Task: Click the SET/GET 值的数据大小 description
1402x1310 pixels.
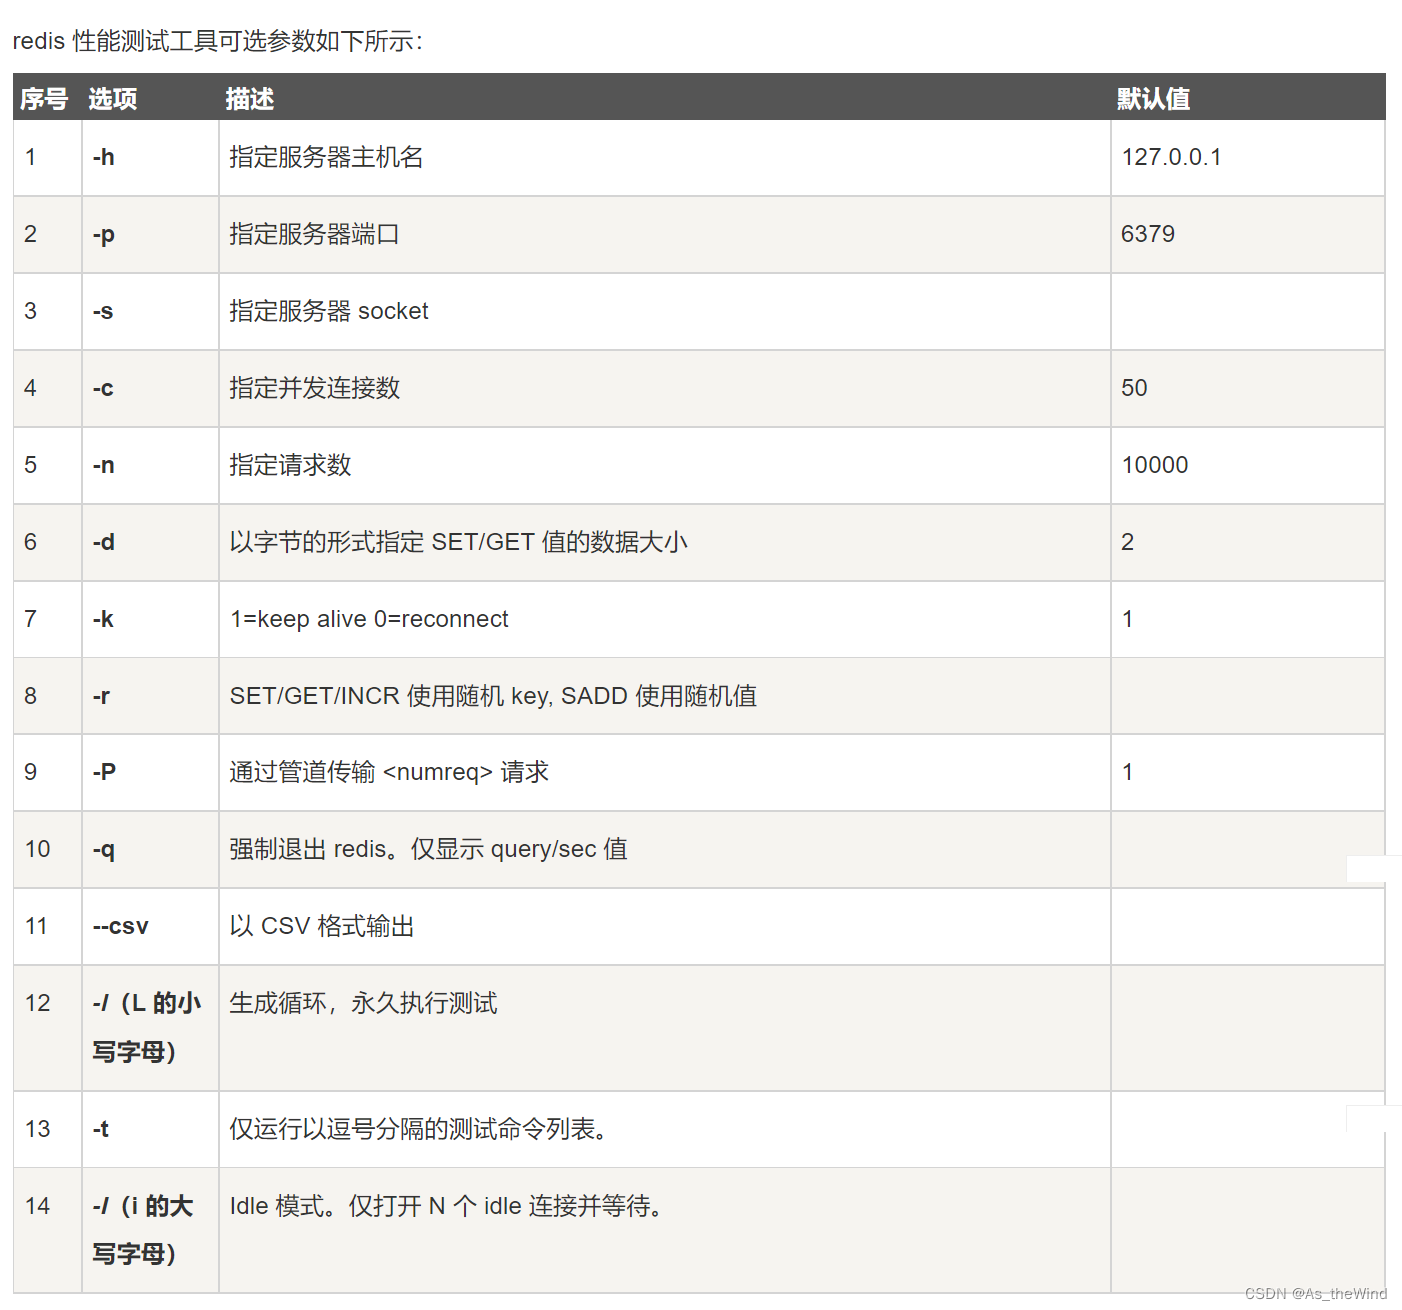Action: pyautogui.click(x=458, y=542)
